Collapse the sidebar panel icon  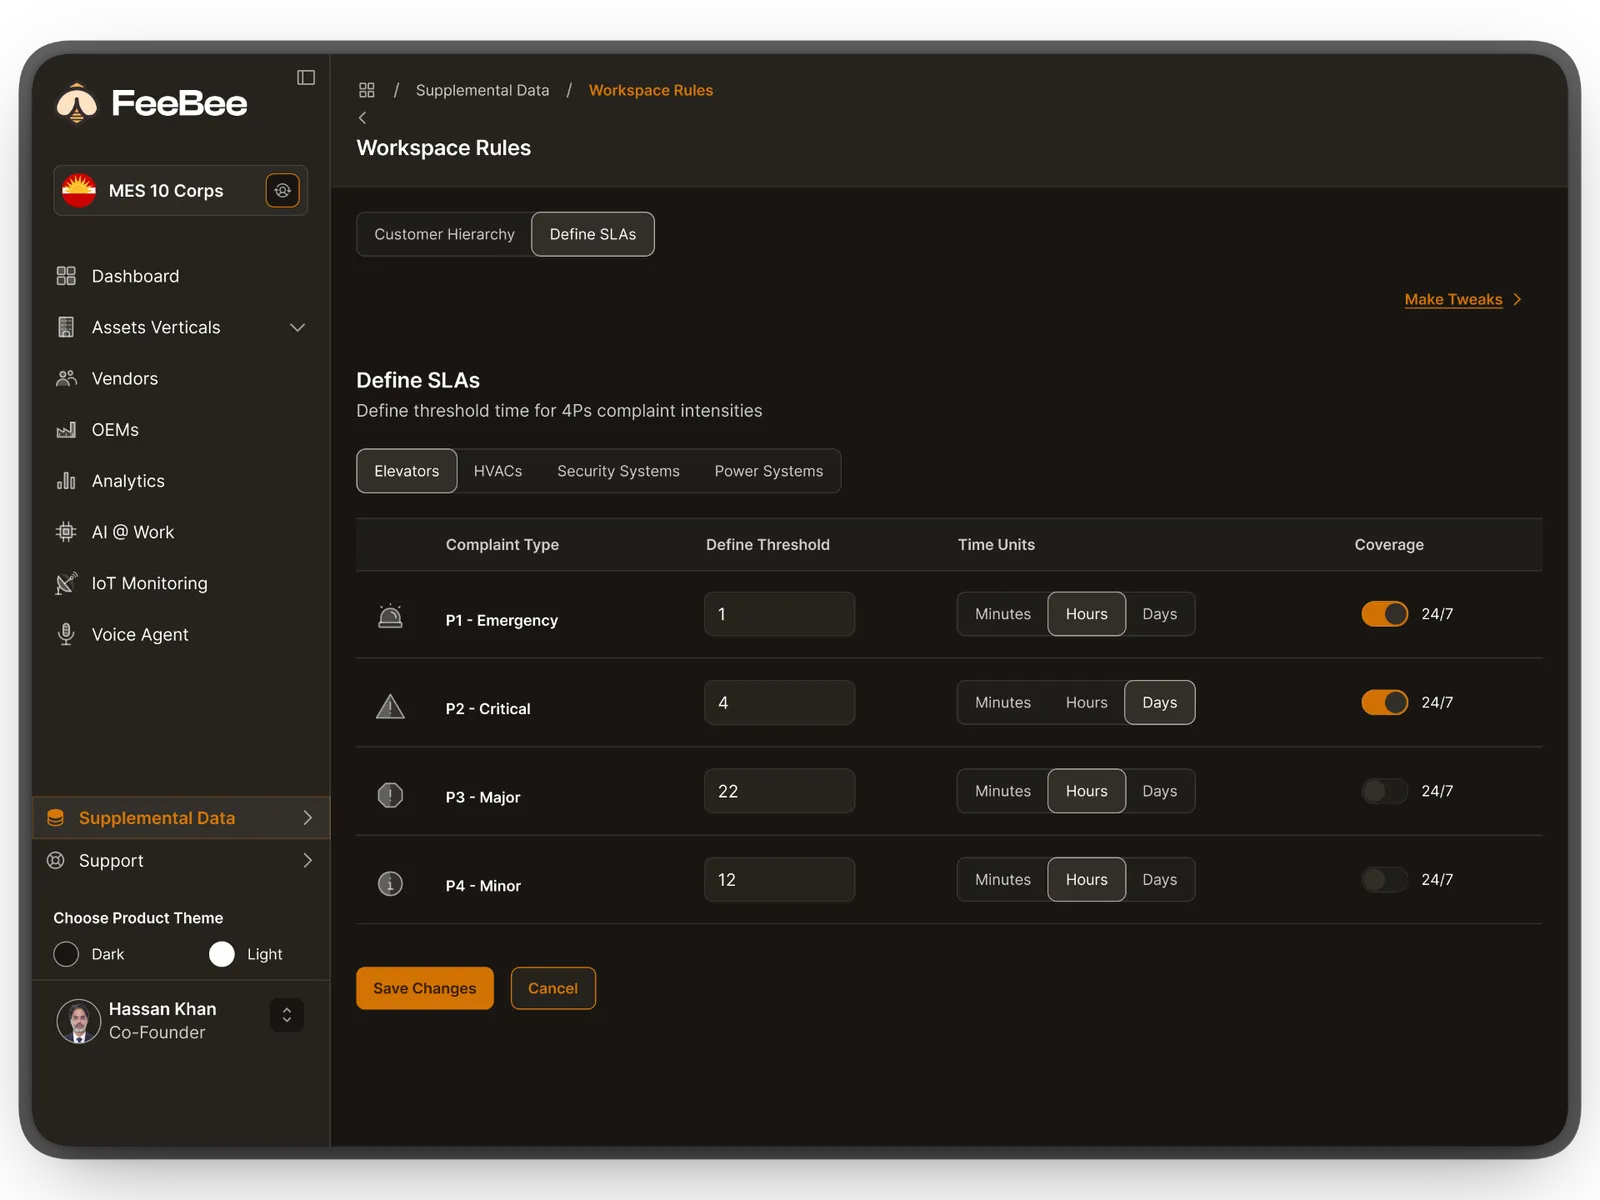[306, 77]
